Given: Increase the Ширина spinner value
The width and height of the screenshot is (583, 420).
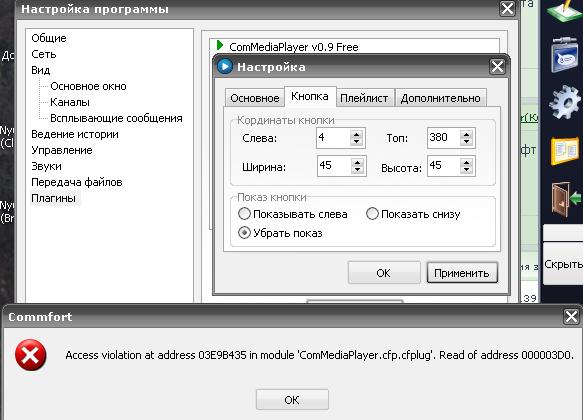Looking at the screenshot, I should click(357, 162).
